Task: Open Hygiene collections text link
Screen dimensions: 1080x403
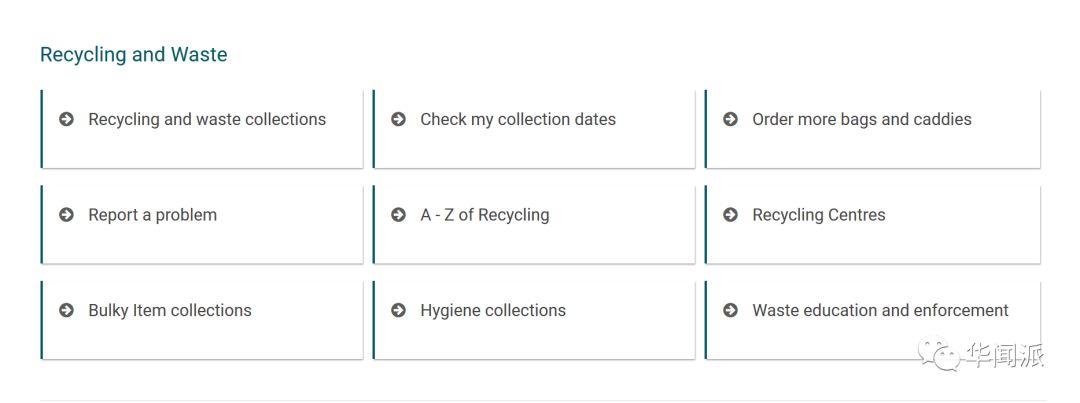Action: point(493,311)
